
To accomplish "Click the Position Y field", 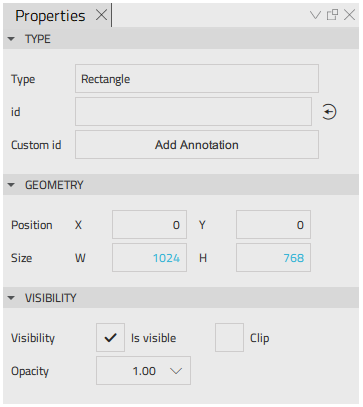I will tap(273, 225).
